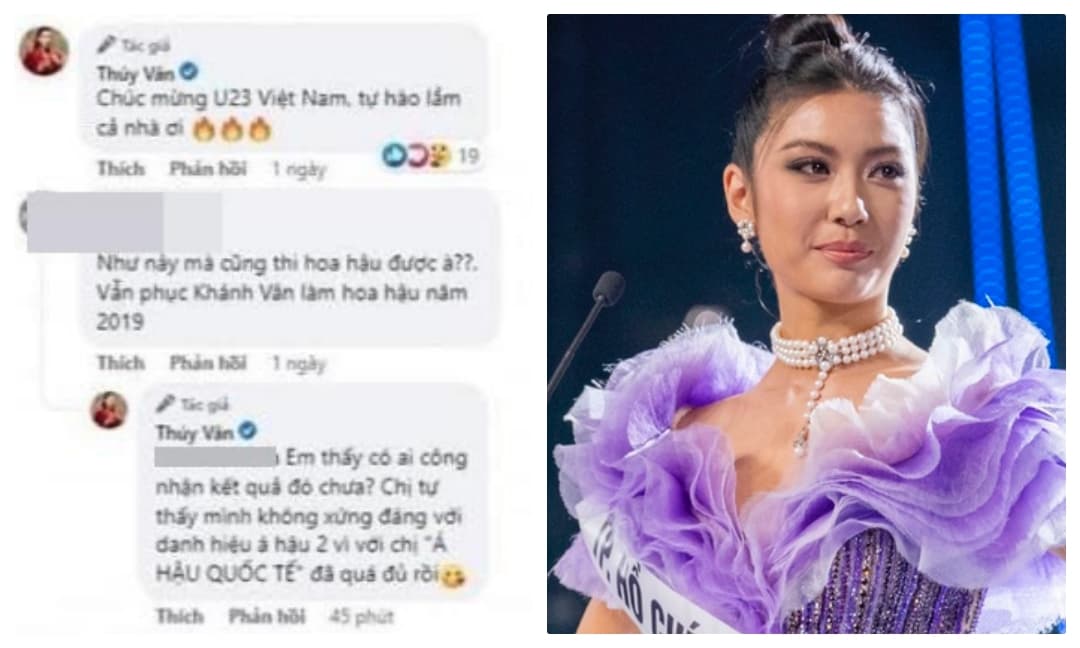
Task: Click the laughing emoji reaction icon
Action: point(439,156)
